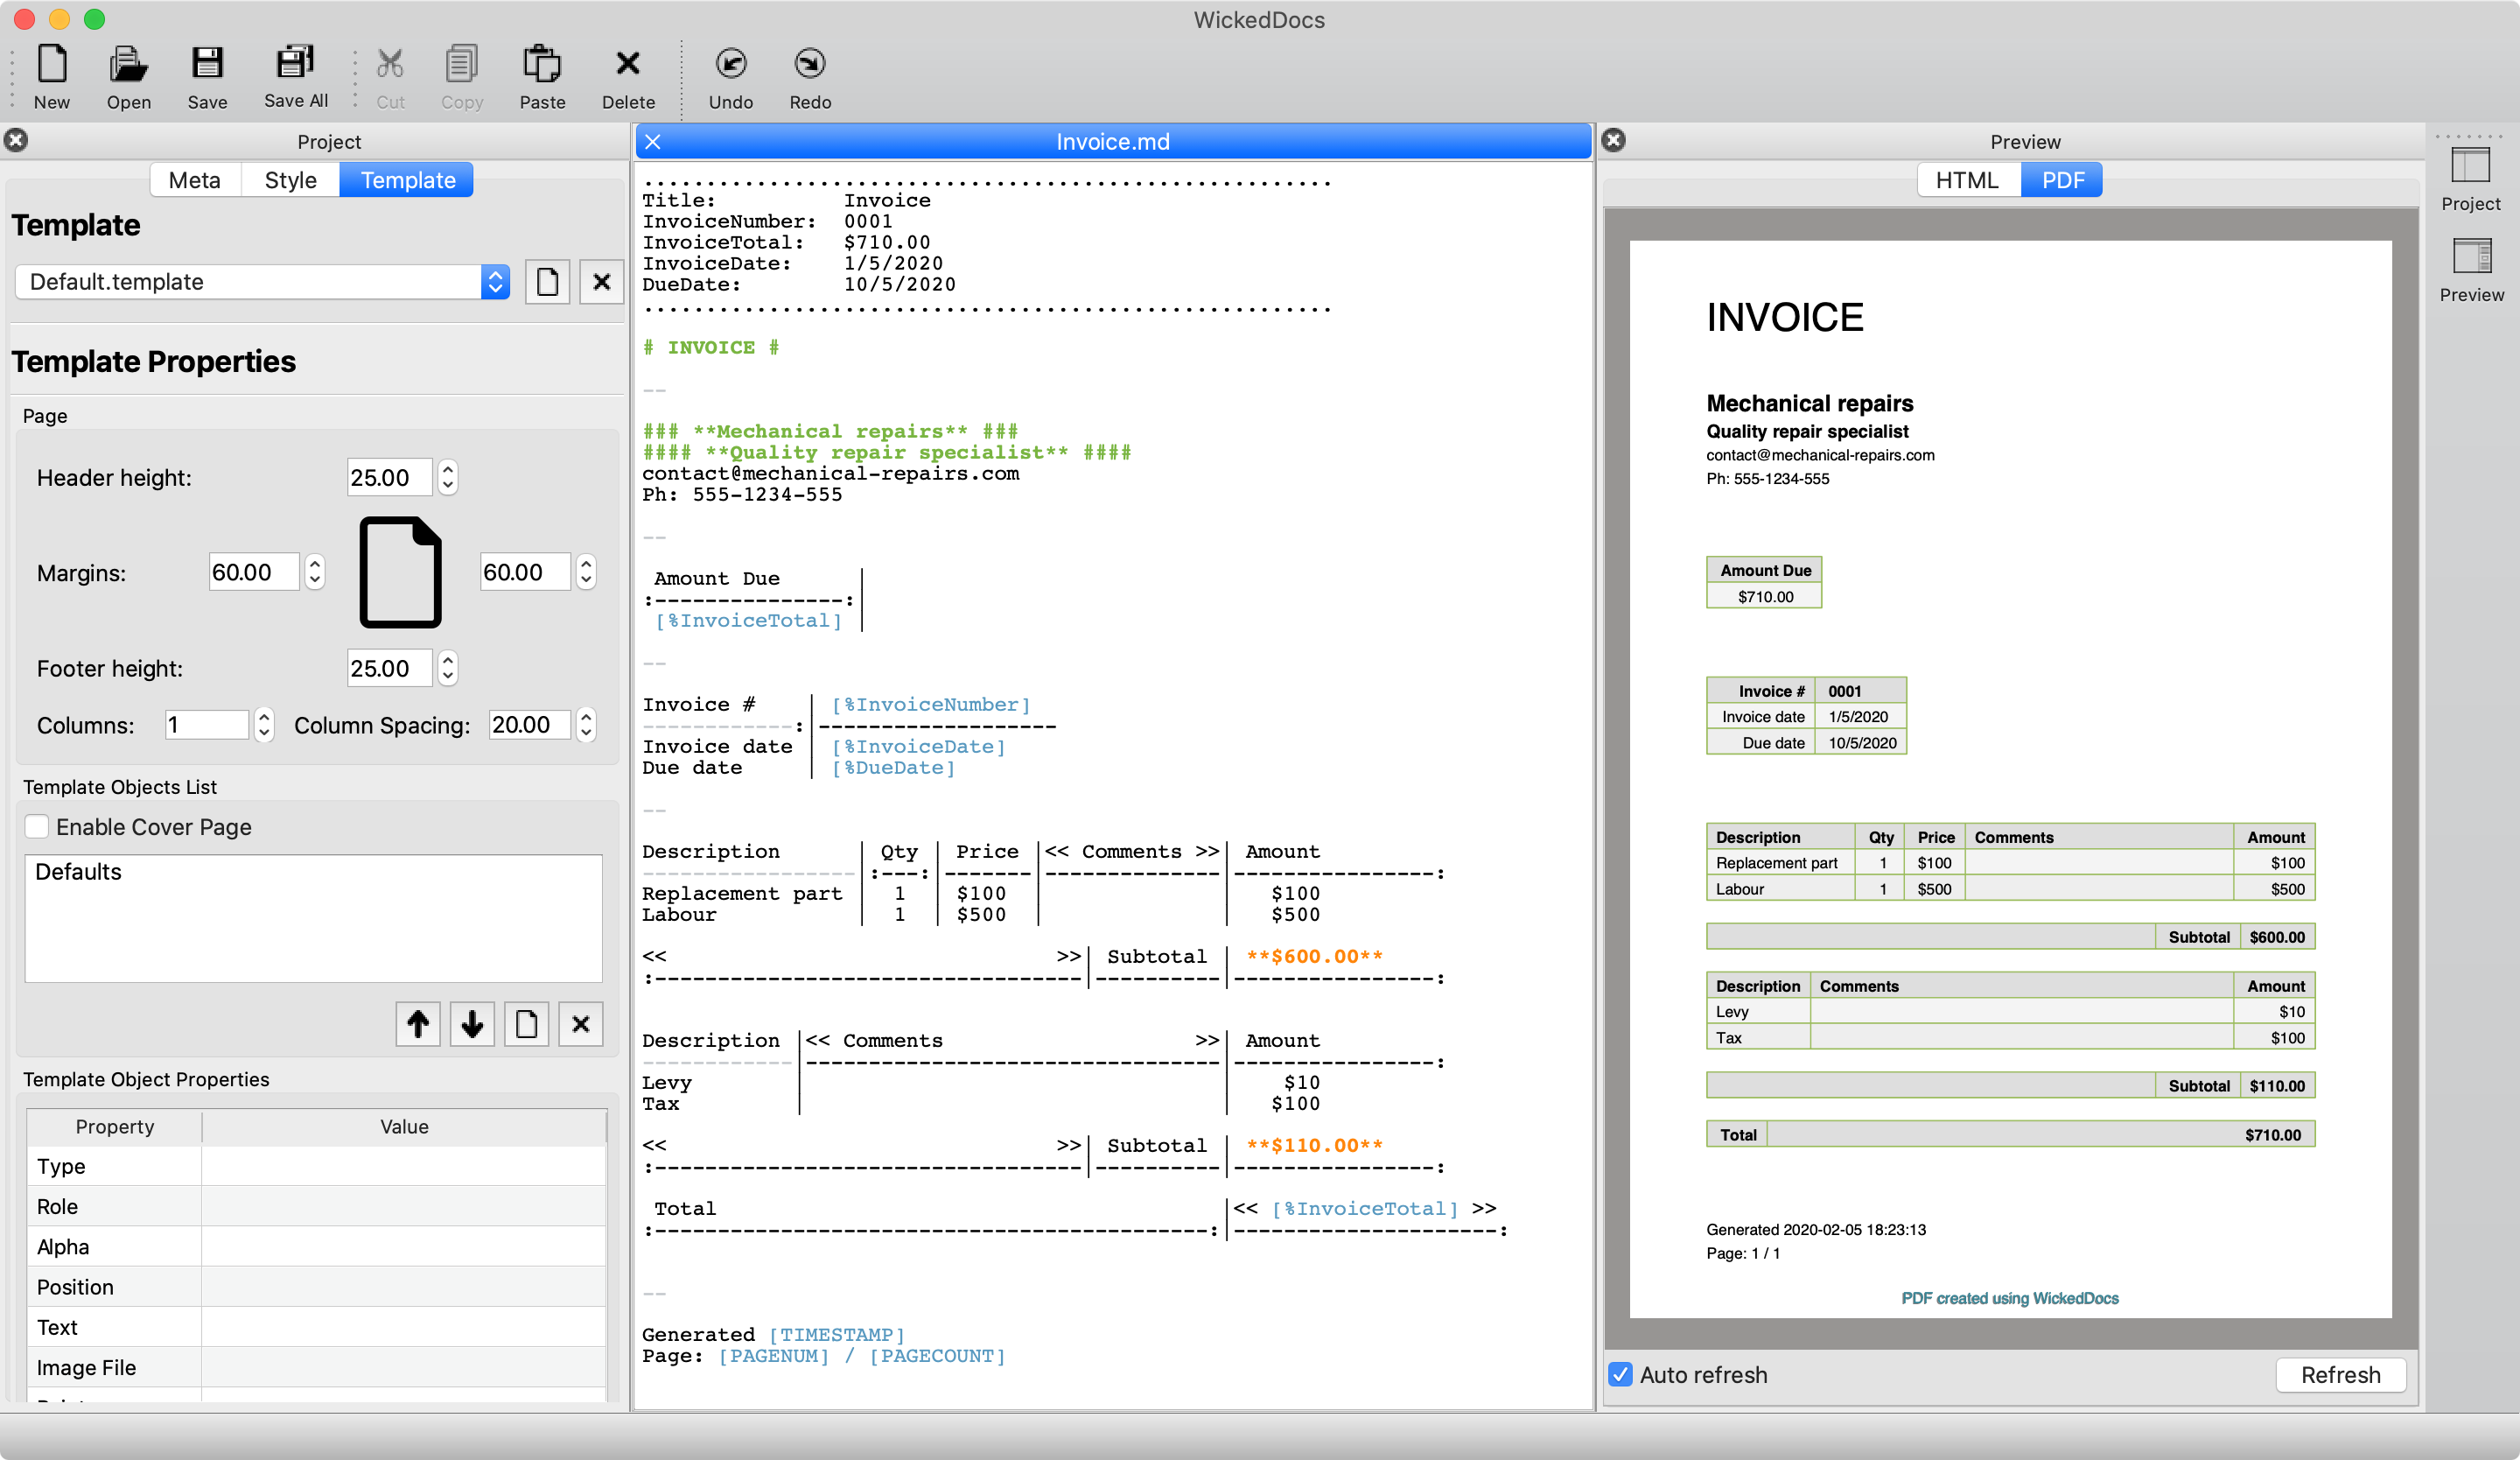Adjust the Columns count stepper
The height and width of the screenshot is (1460, 2520).
(264, 725)
